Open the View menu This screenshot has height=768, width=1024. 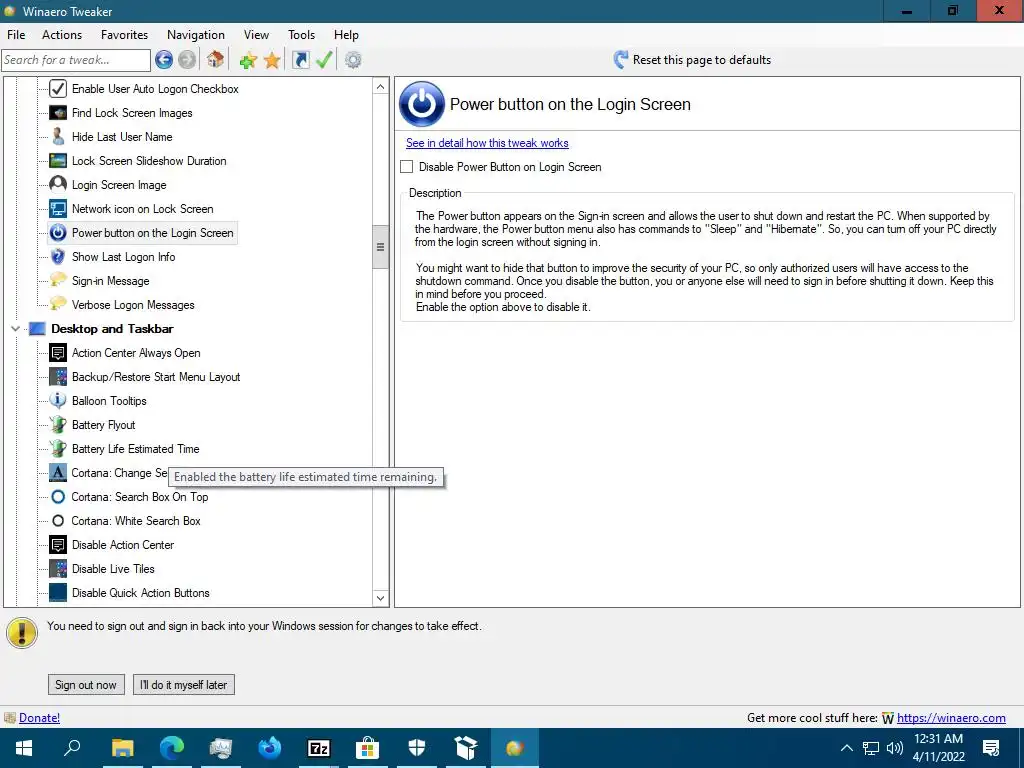pos(256,35)
